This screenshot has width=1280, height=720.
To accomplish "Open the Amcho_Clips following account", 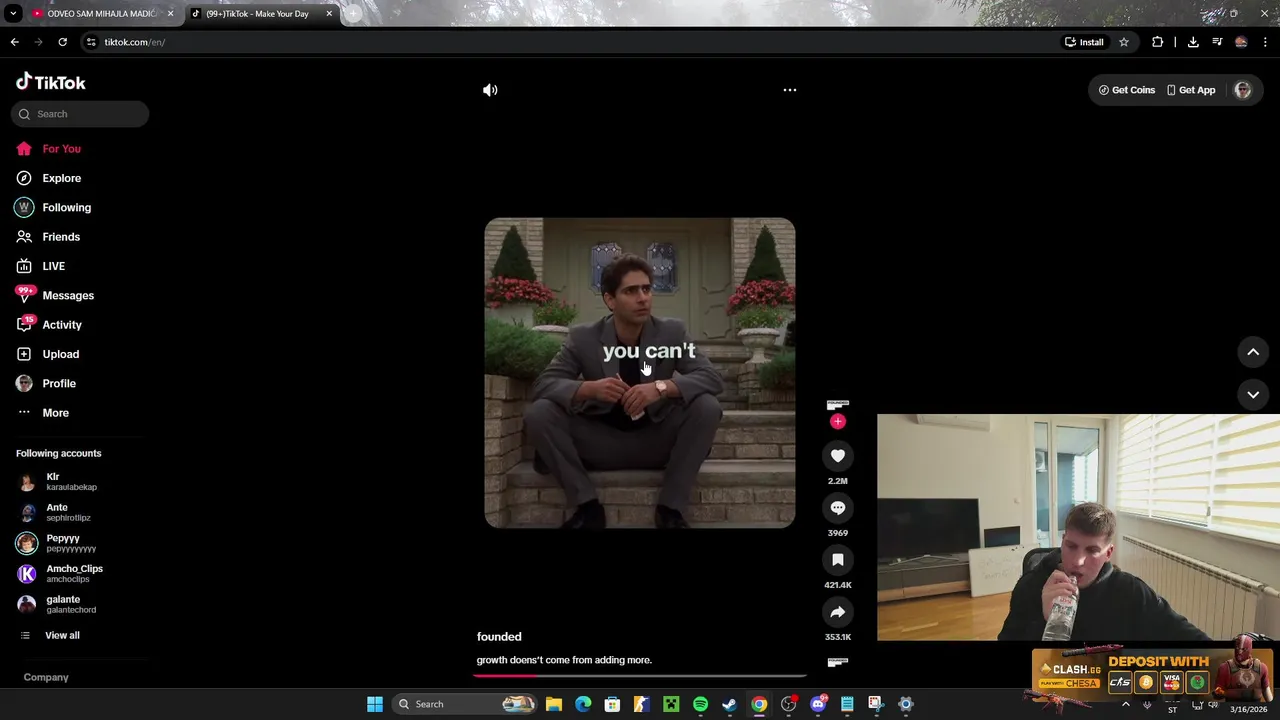I will [60, 574].
